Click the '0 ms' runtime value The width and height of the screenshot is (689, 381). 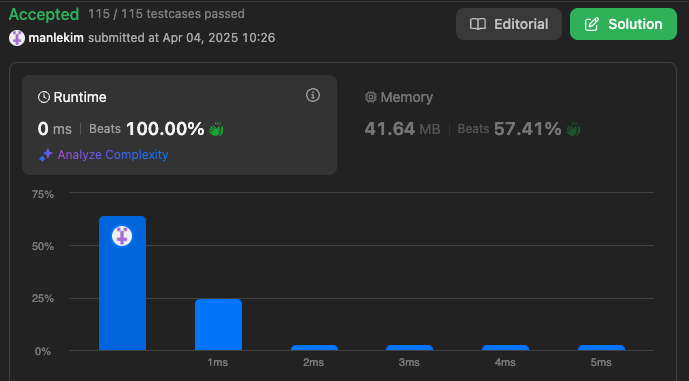pos(54,129)
